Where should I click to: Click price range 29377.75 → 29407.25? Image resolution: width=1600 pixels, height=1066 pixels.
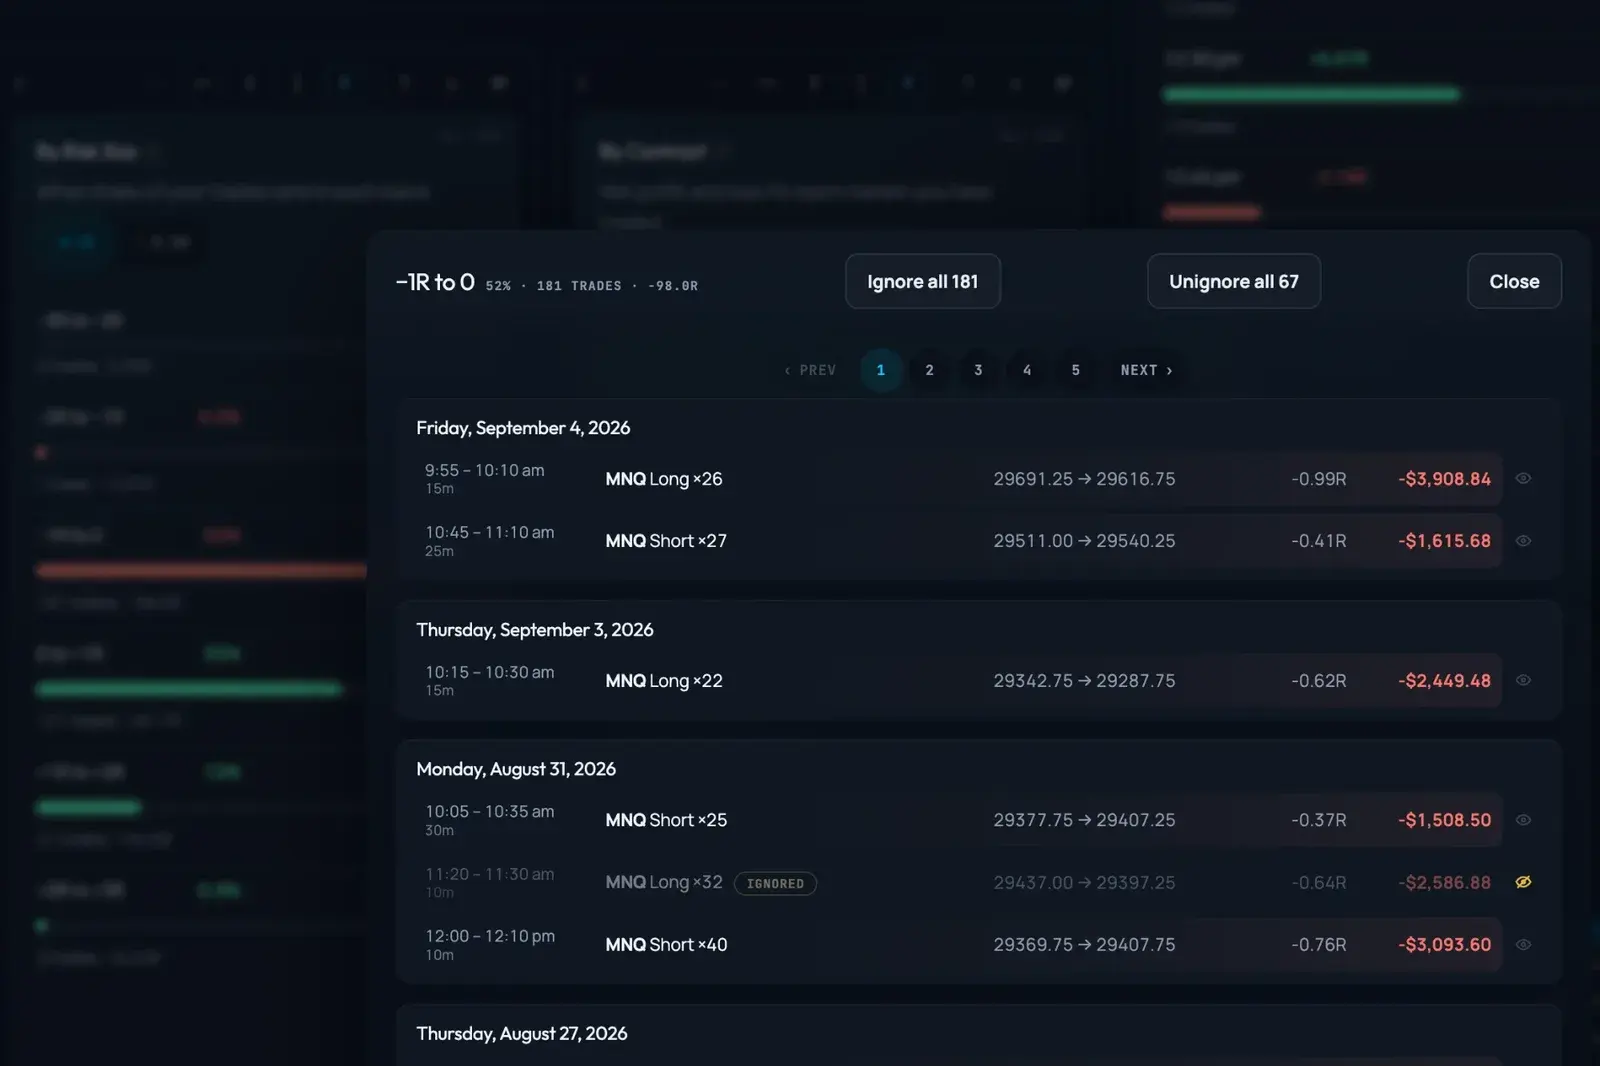point(1084,820)
